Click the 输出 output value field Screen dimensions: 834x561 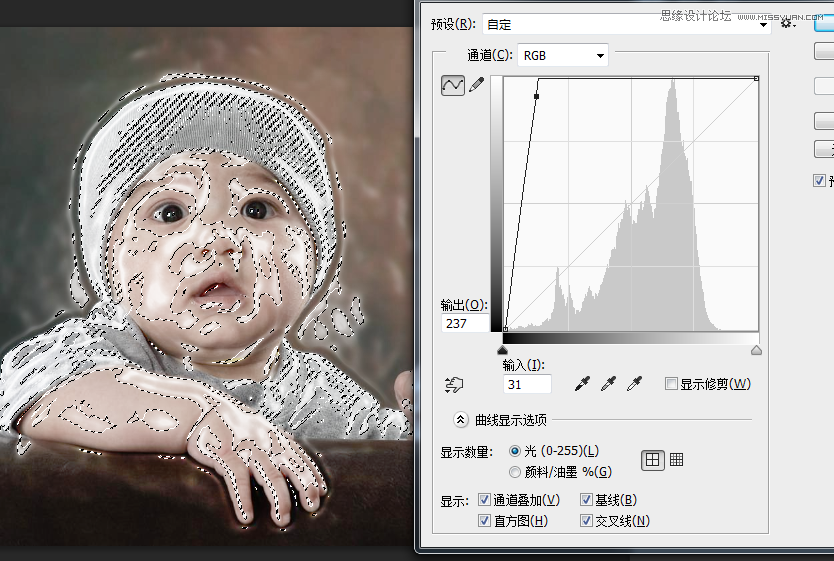(x=465, y=323)
